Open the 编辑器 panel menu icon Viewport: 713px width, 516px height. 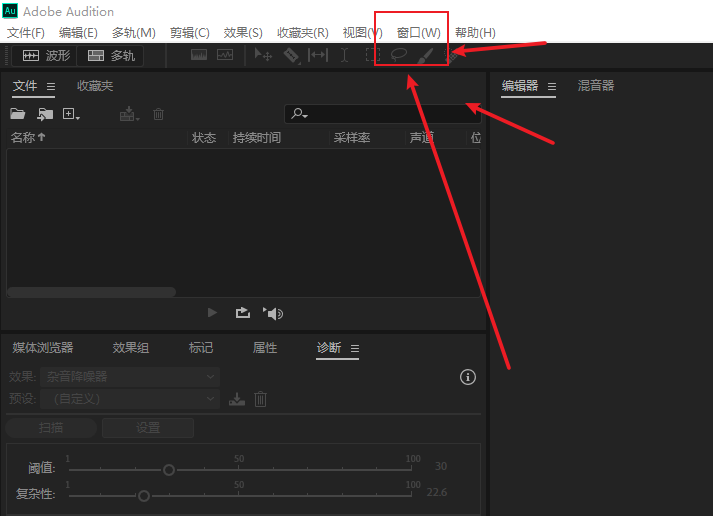[552, 86]
